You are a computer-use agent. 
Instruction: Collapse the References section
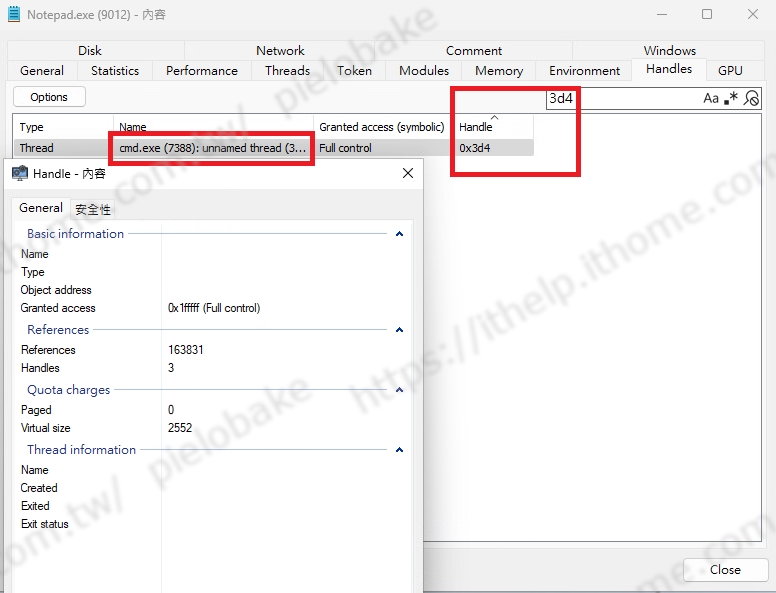tap(399, 330)
